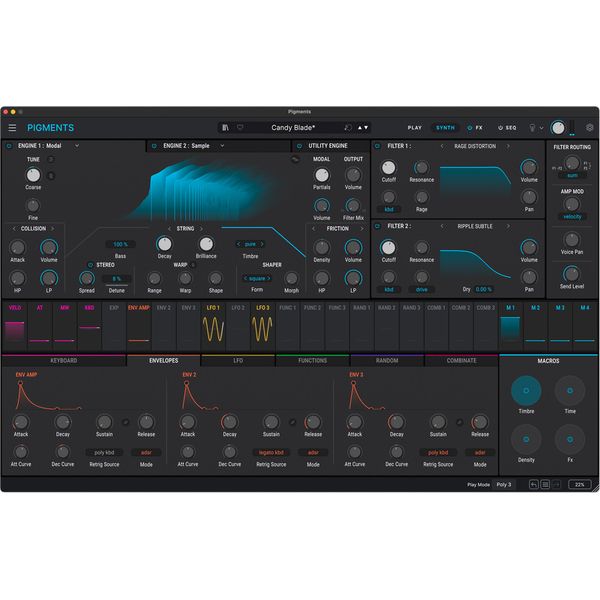Open the hamburger main menu
The width and height of the screenshot is (600, 600).
(12, 128)
